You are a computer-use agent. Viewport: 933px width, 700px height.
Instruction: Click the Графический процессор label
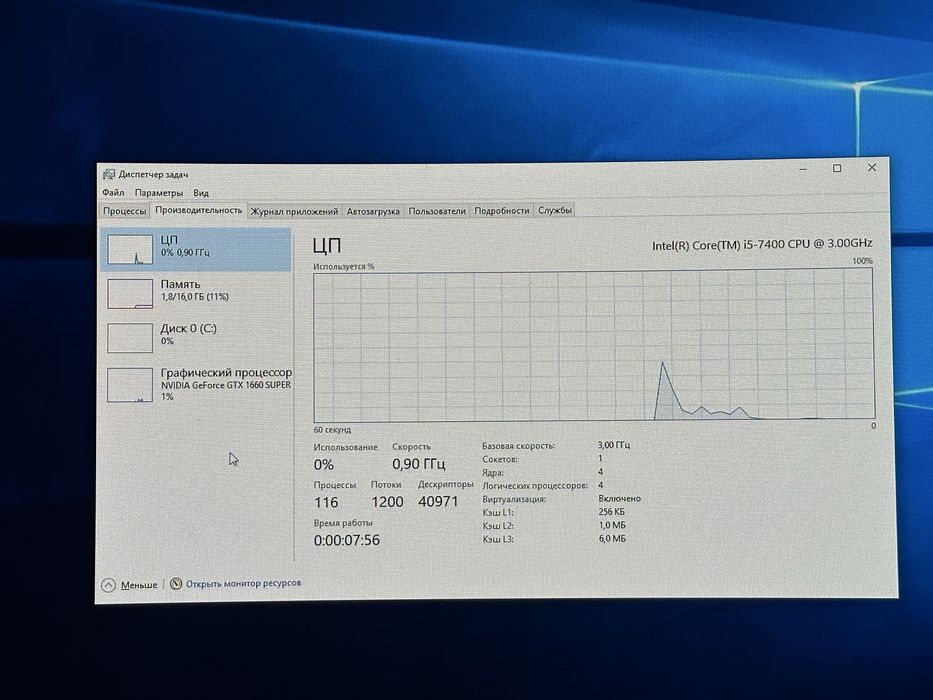coord(226,373)
